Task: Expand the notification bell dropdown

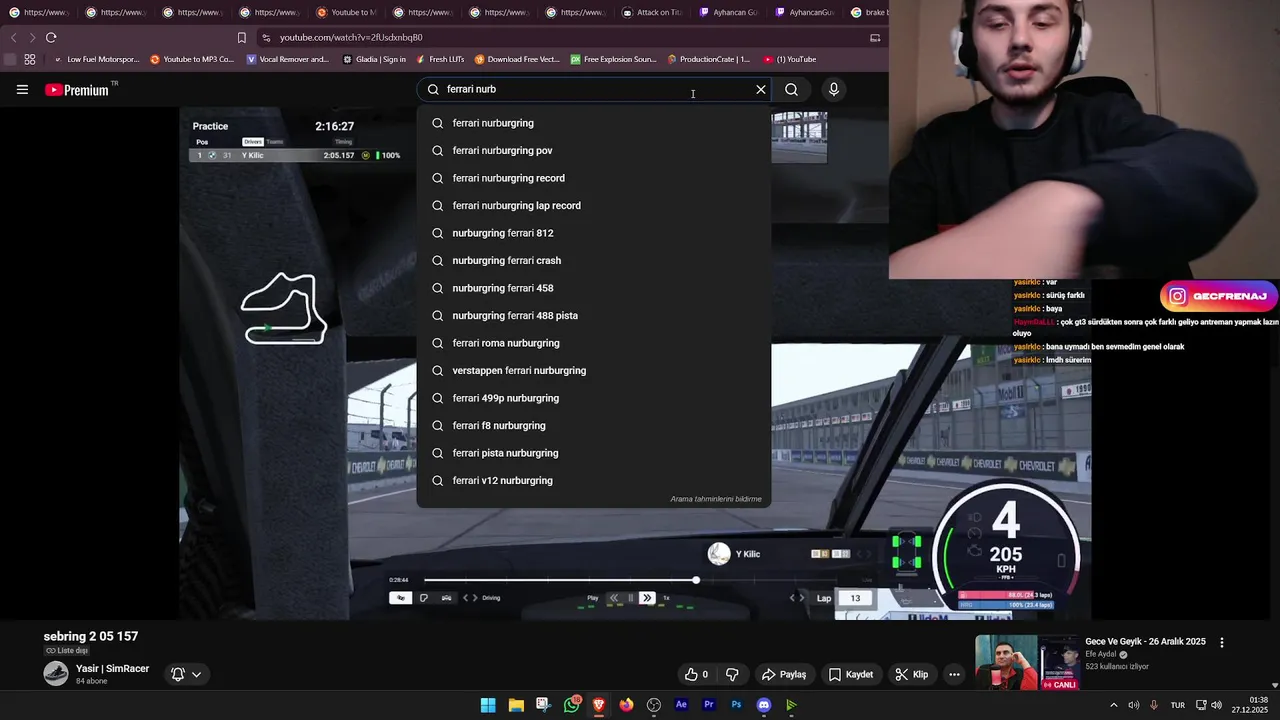Action: click(x=186, y=674)
